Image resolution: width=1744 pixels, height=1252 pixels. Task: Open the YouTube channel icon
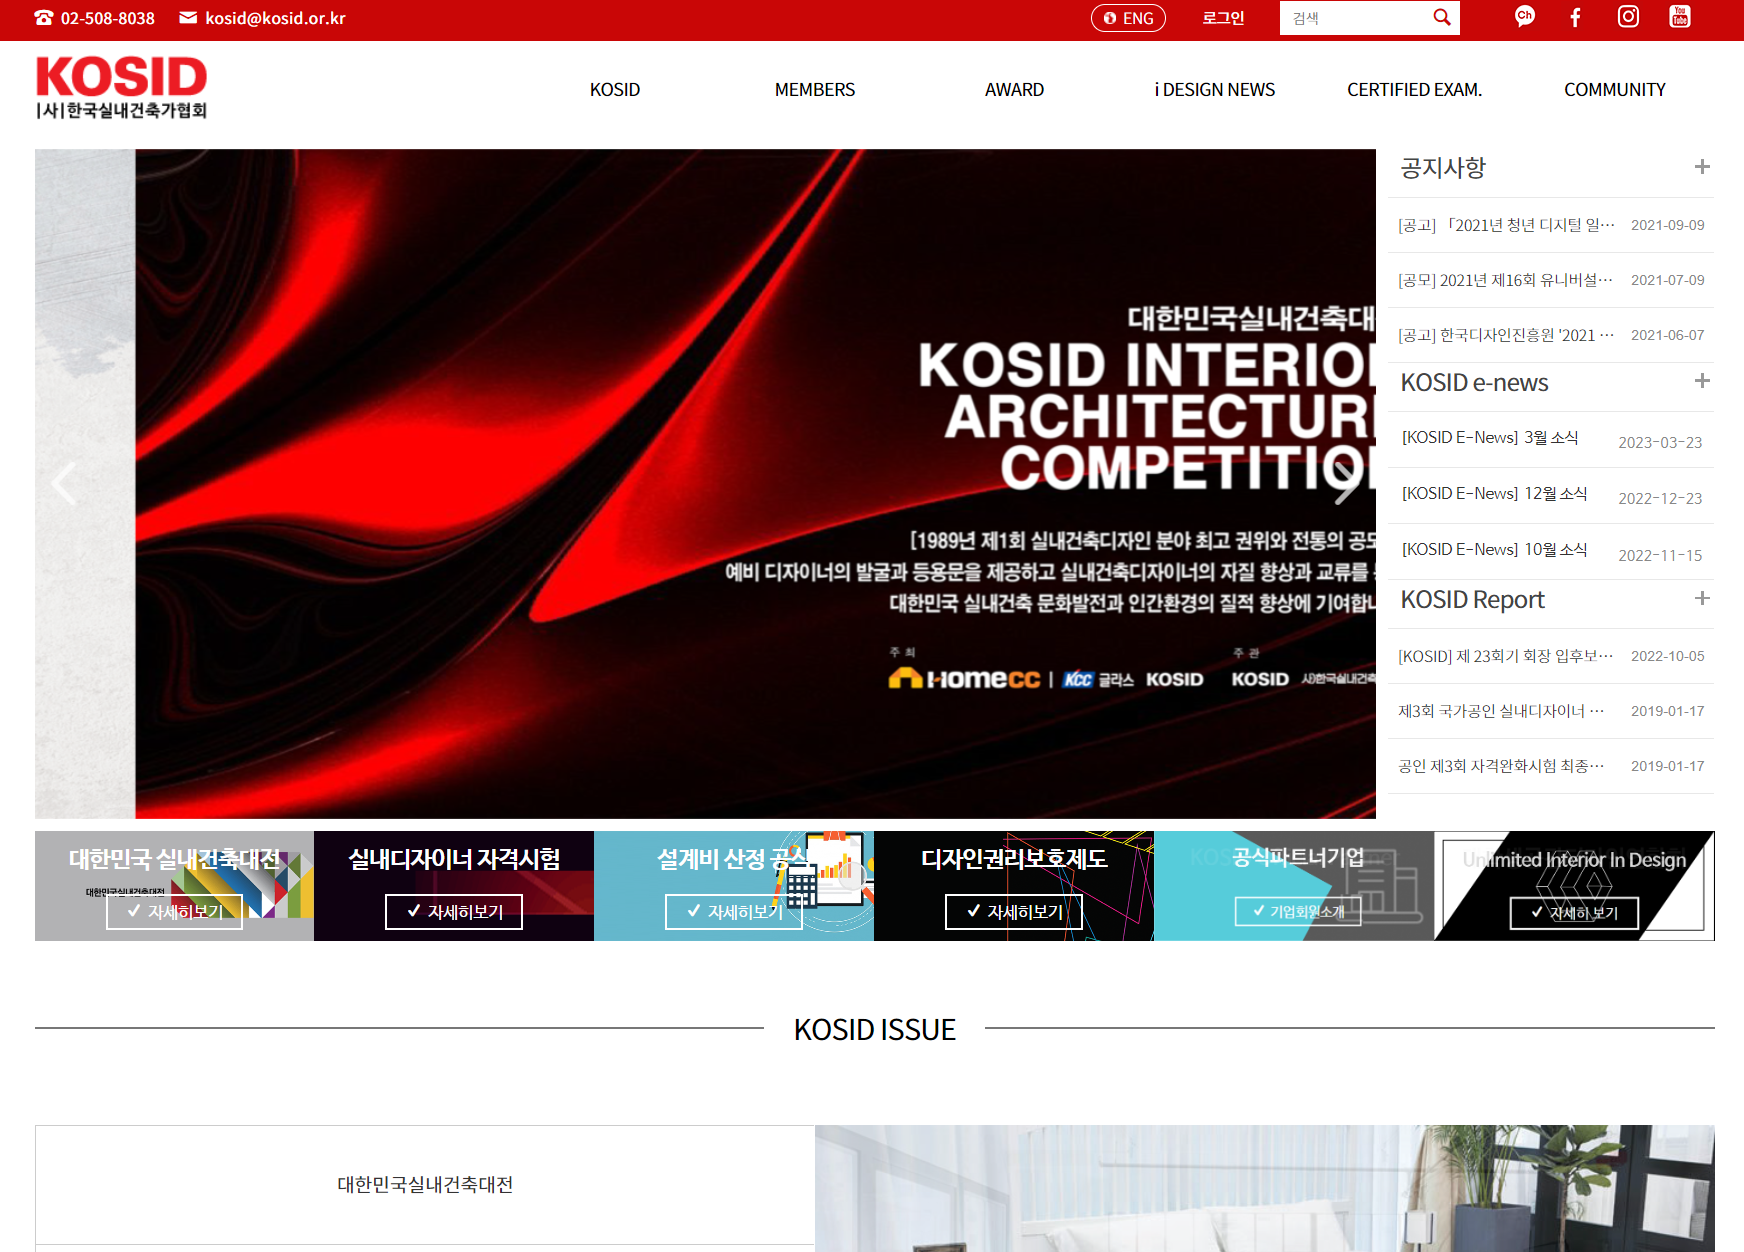[1680, 16]
